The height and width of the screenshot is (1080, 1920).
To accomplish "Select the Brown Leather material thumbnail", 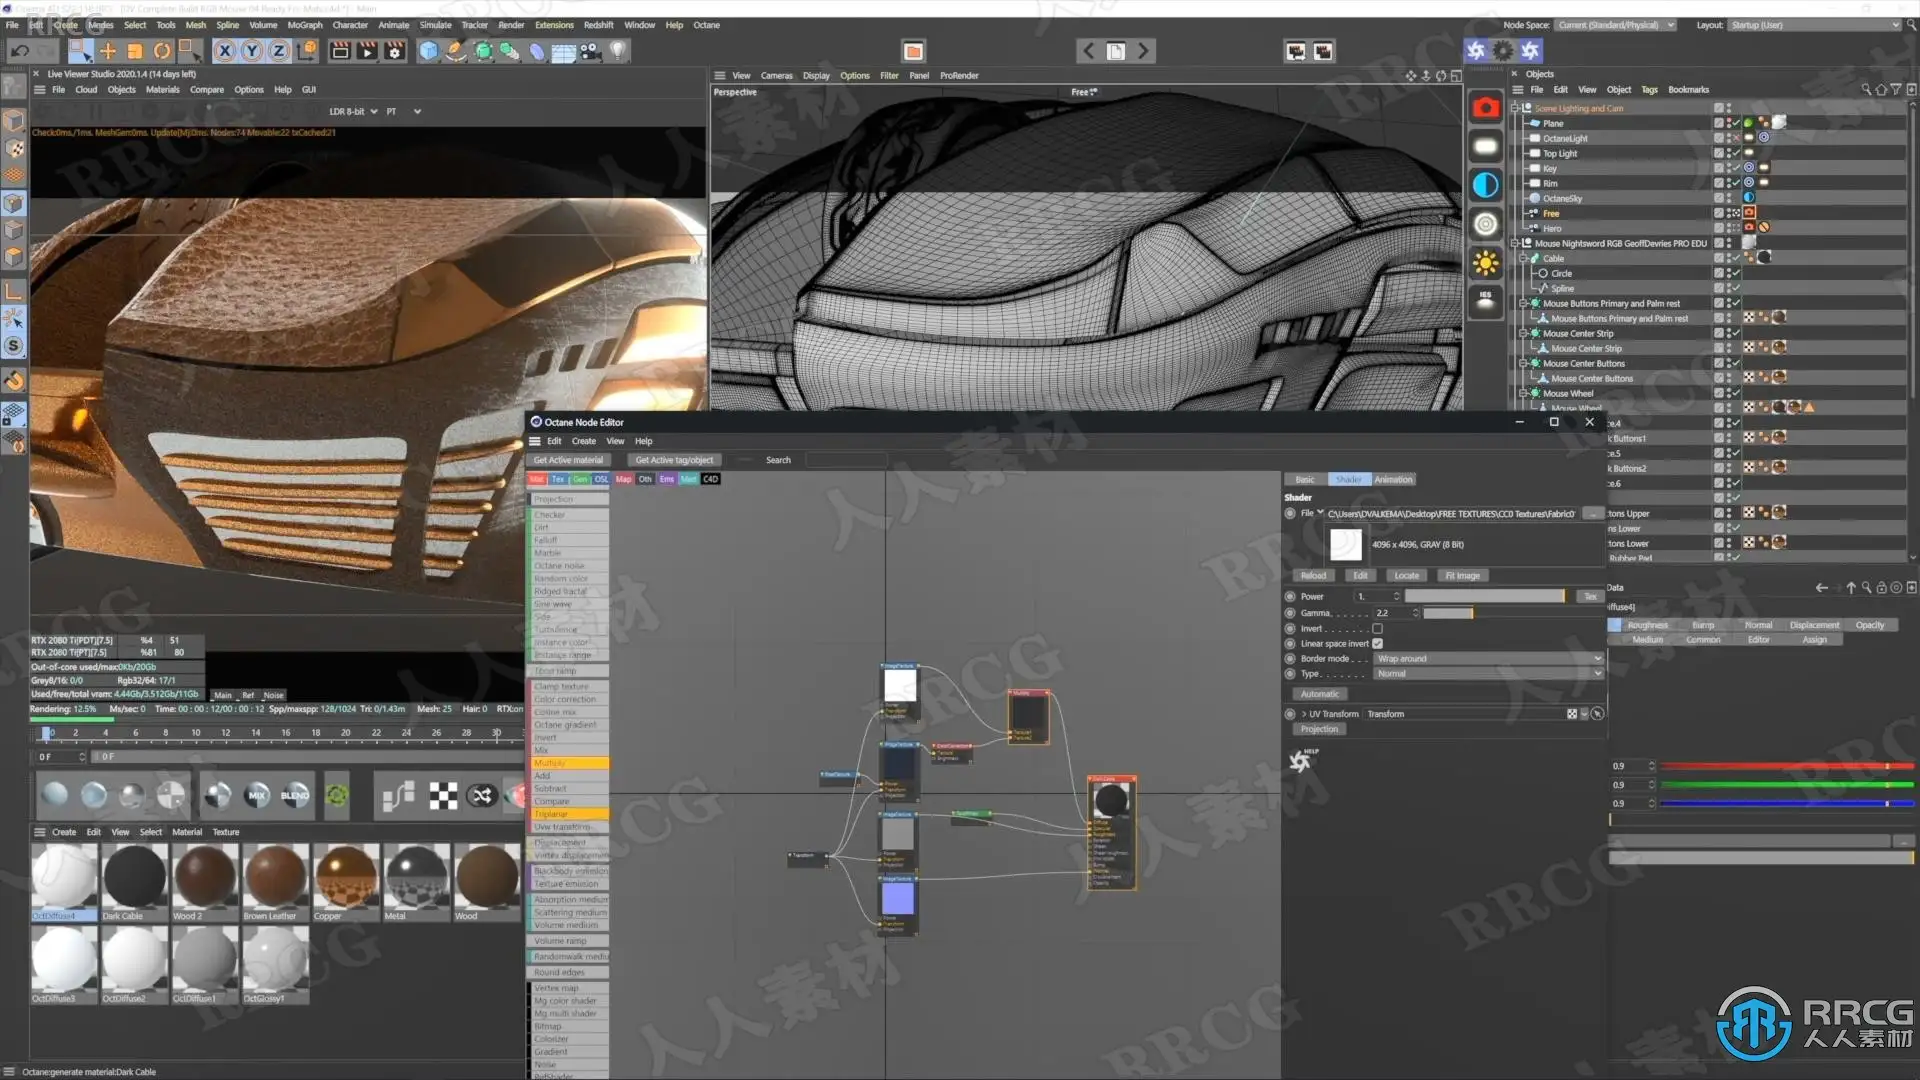I will [x=275, y=875].
